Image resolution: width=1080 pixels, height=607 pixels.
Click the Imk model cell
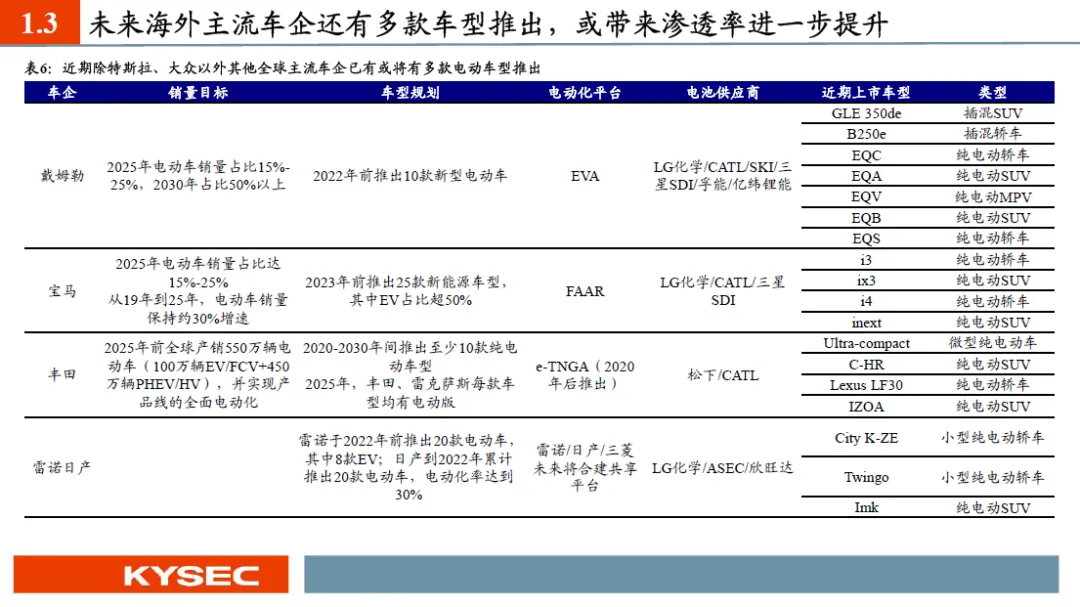coord(866,508)
